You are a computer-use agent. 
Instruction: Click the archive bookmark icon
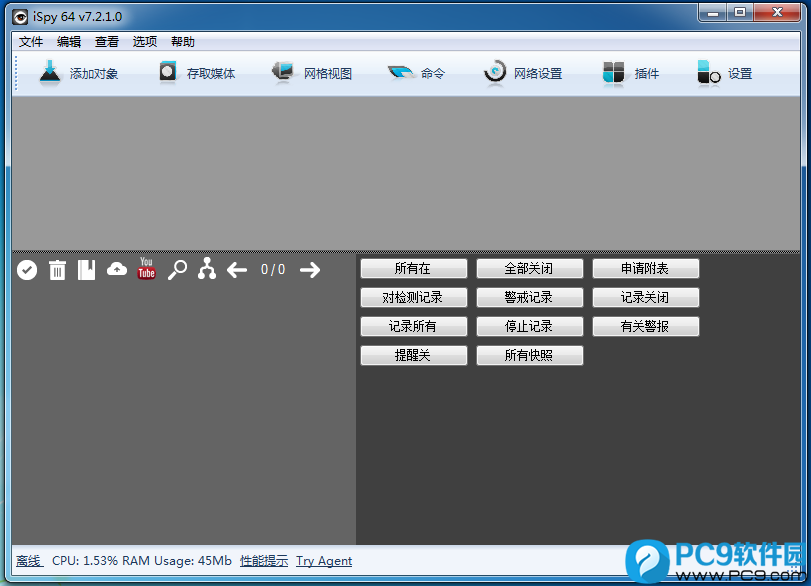(87, 270)
